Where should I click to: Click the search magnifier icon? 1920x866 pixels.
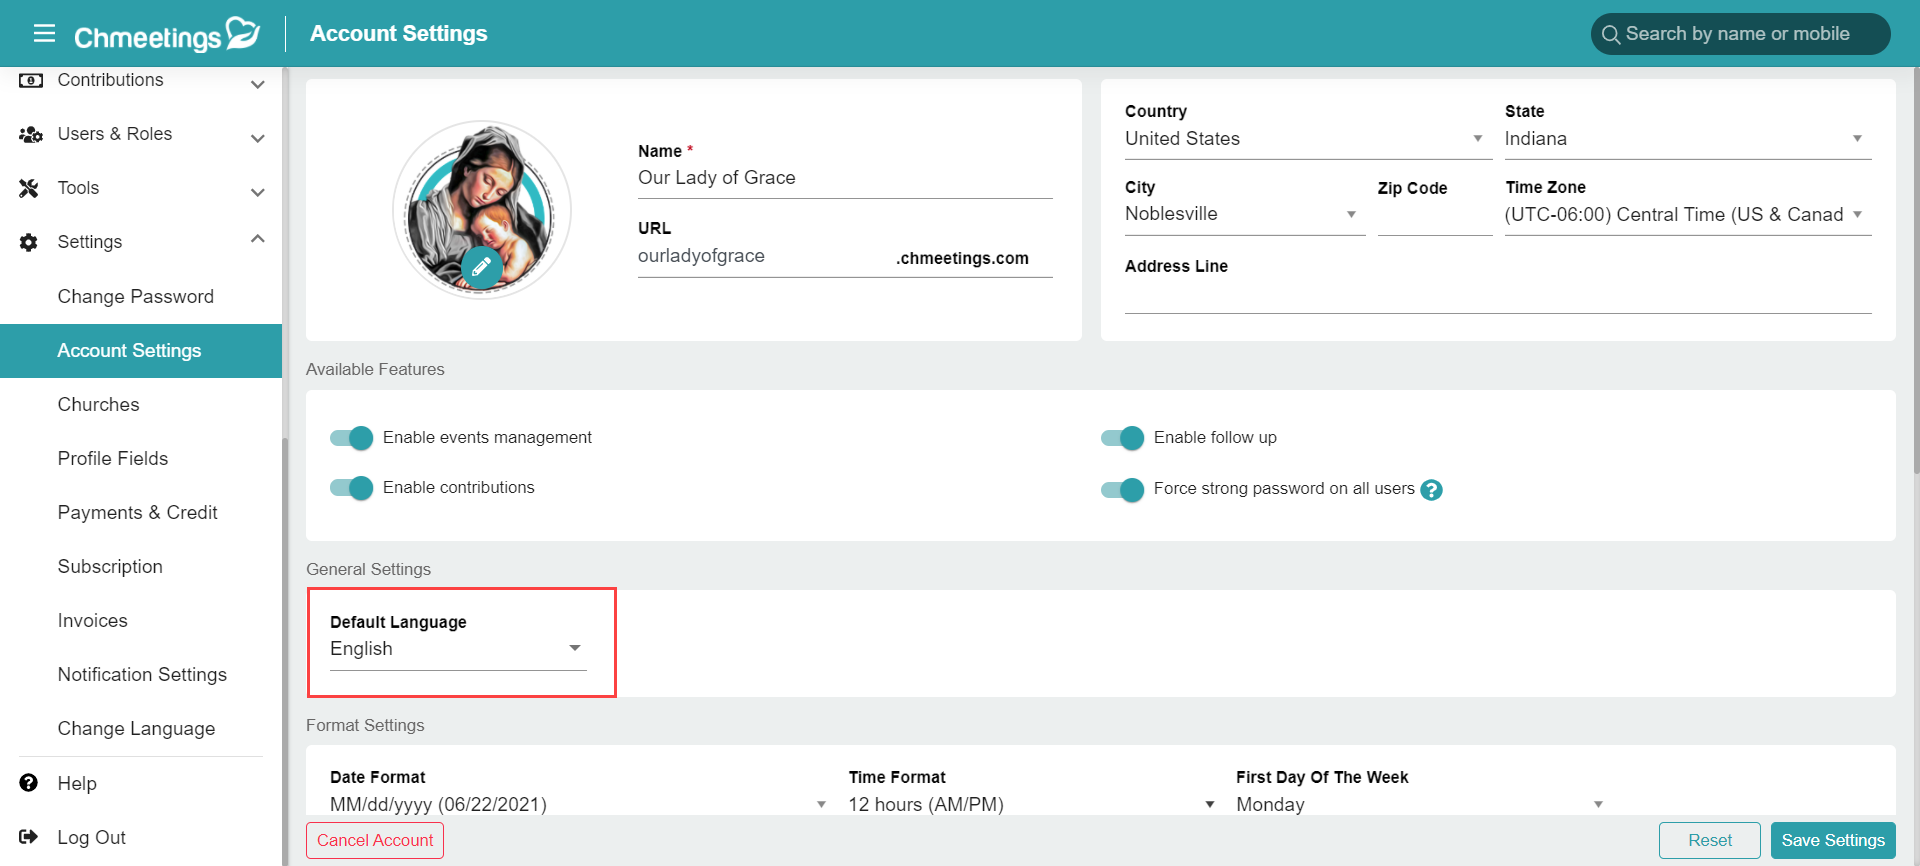(1610, 35)
